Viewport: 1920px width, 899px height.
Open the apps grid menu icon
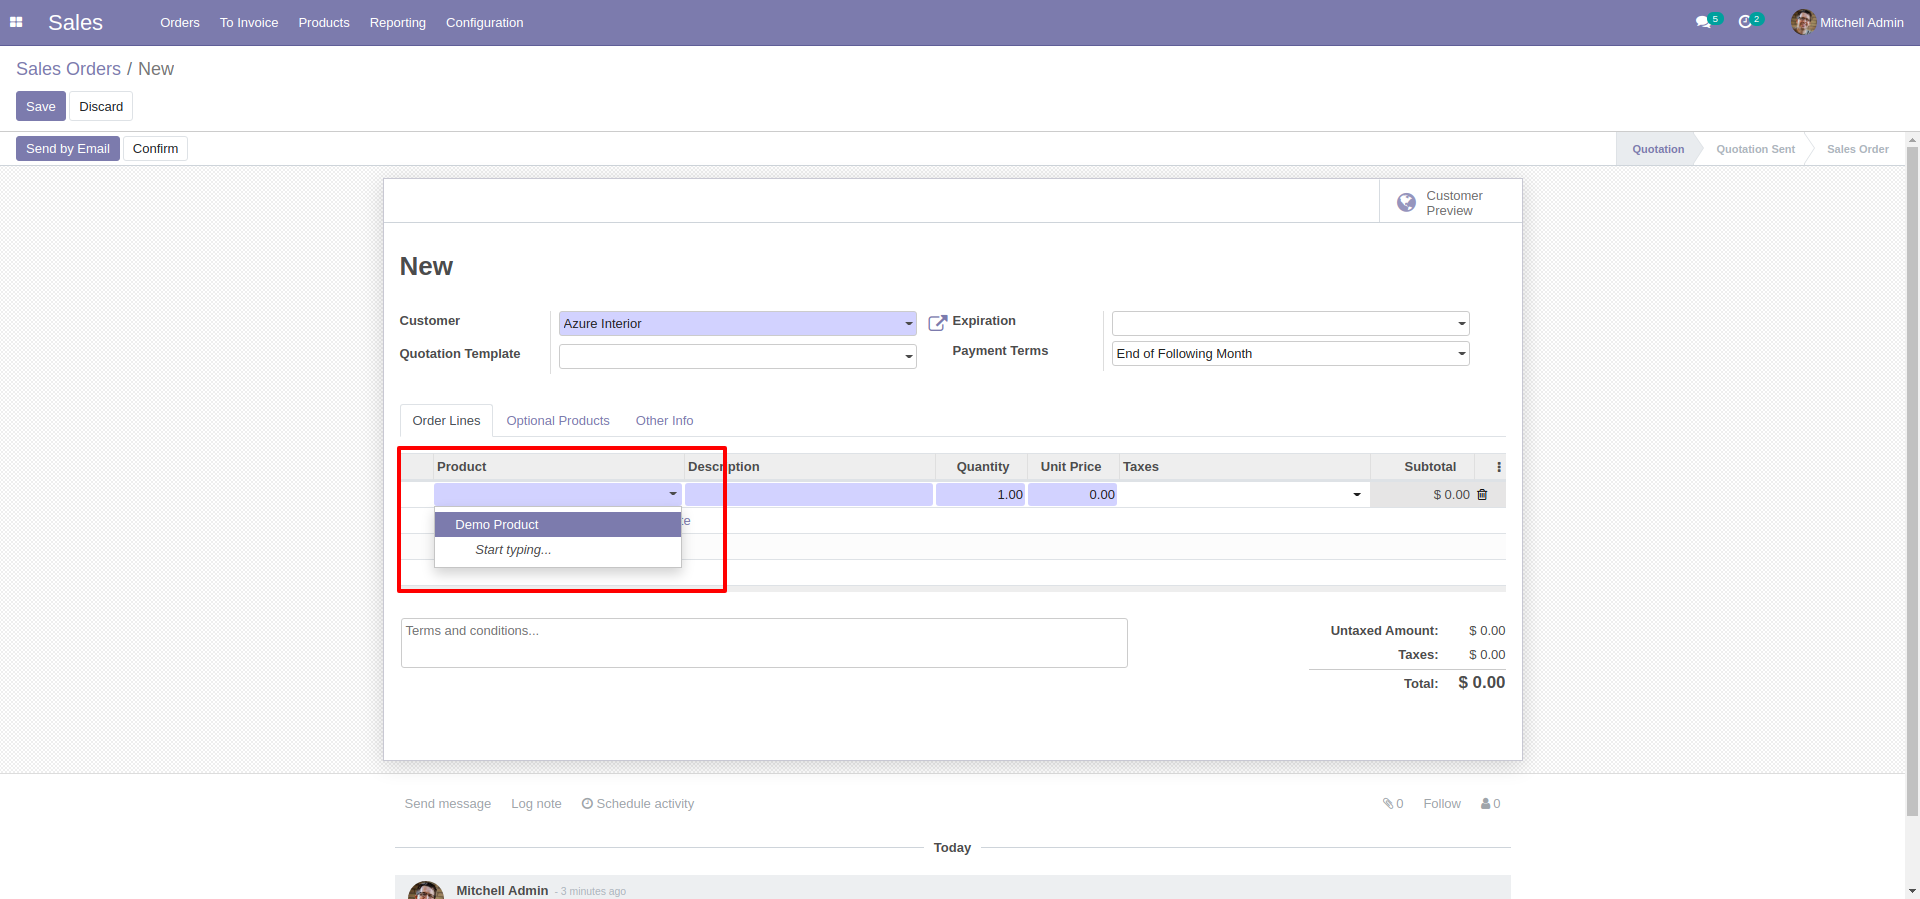tap(16, 22)
